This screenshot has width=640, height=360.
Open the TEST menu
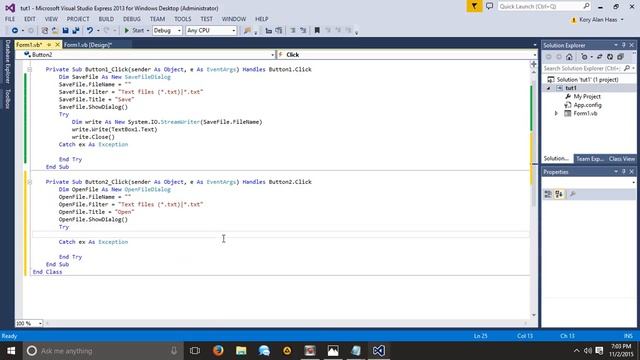click(x=206, y=19)
